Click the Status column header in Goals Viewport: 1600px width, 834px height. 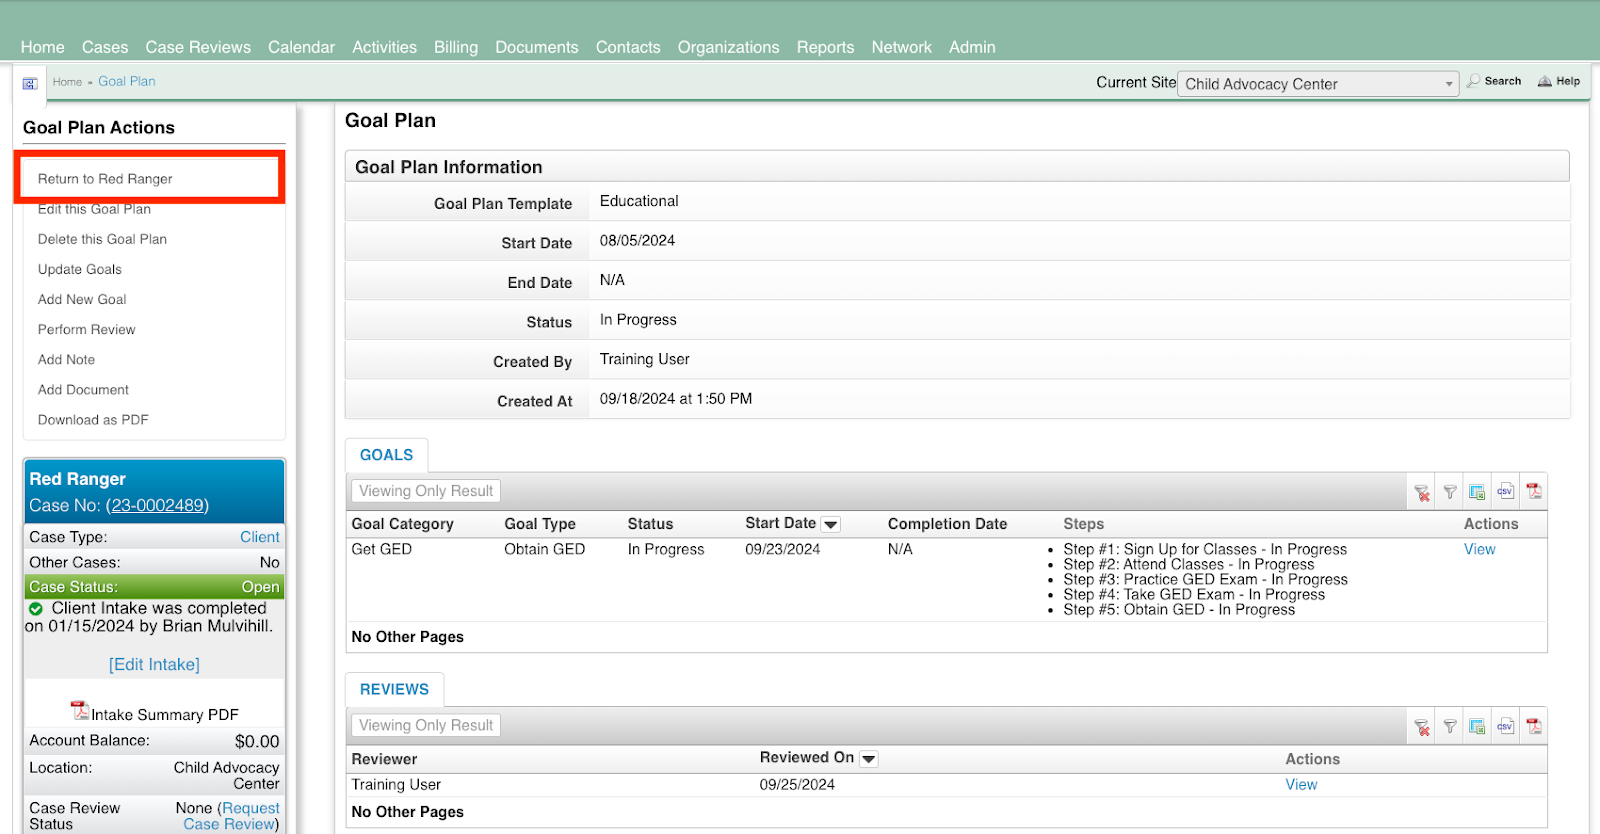point(650,524)
